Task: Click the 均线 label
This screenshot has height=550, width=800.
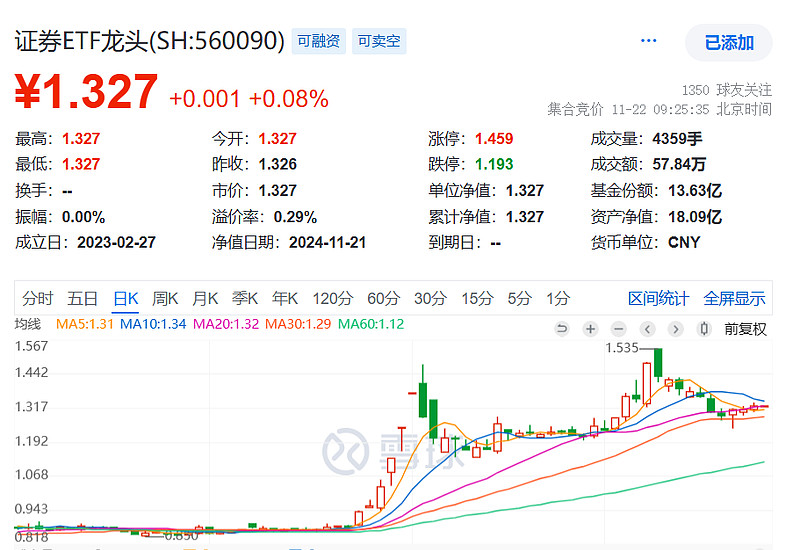Action: [x=28, y=324]
